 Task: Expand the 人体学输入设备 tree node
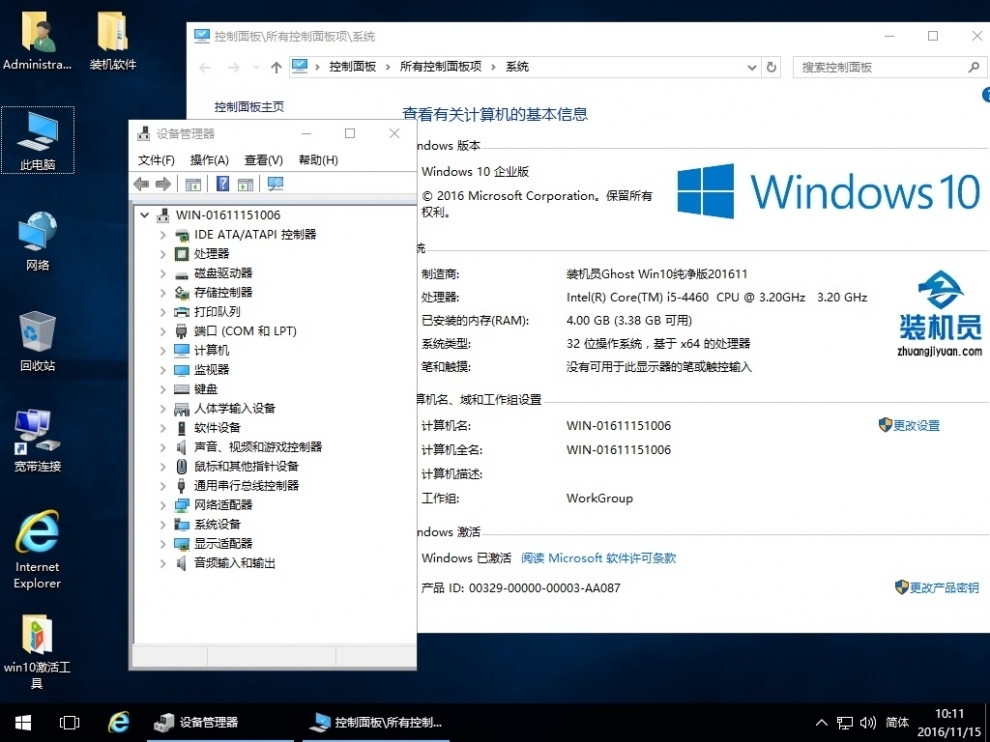[x=163, y=409]
